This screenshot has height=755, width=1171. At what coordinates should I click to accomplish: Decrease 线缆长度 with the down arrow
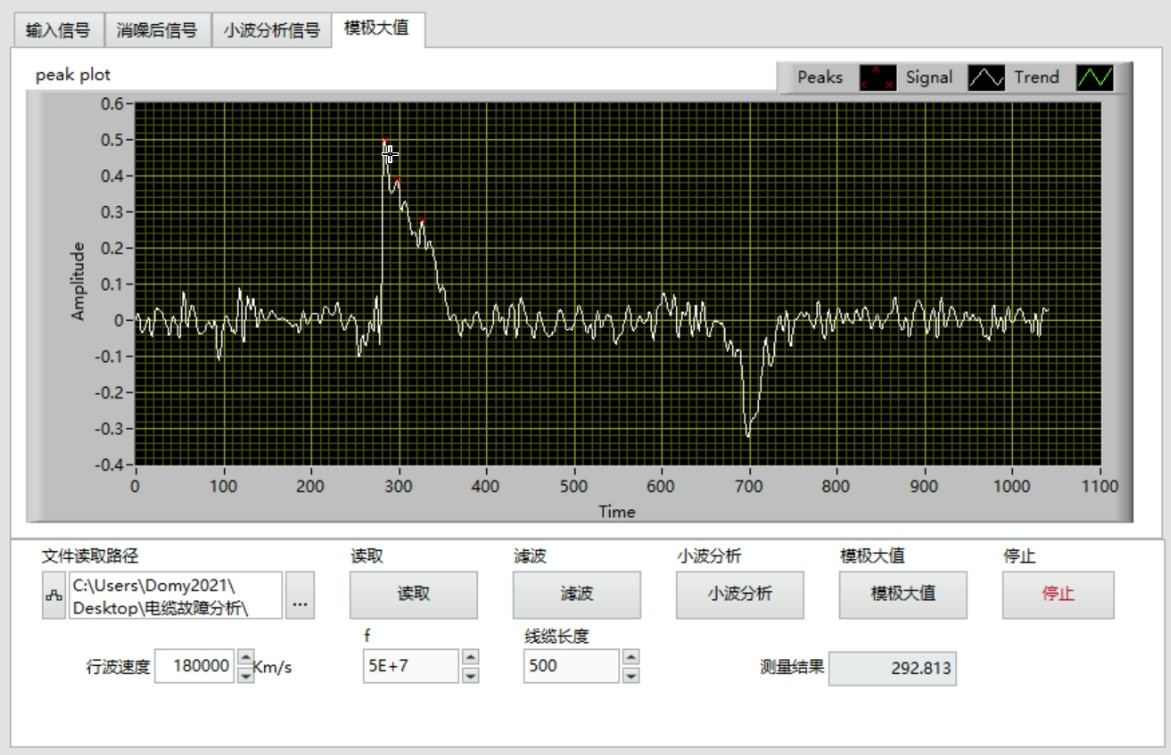(631, 675)
